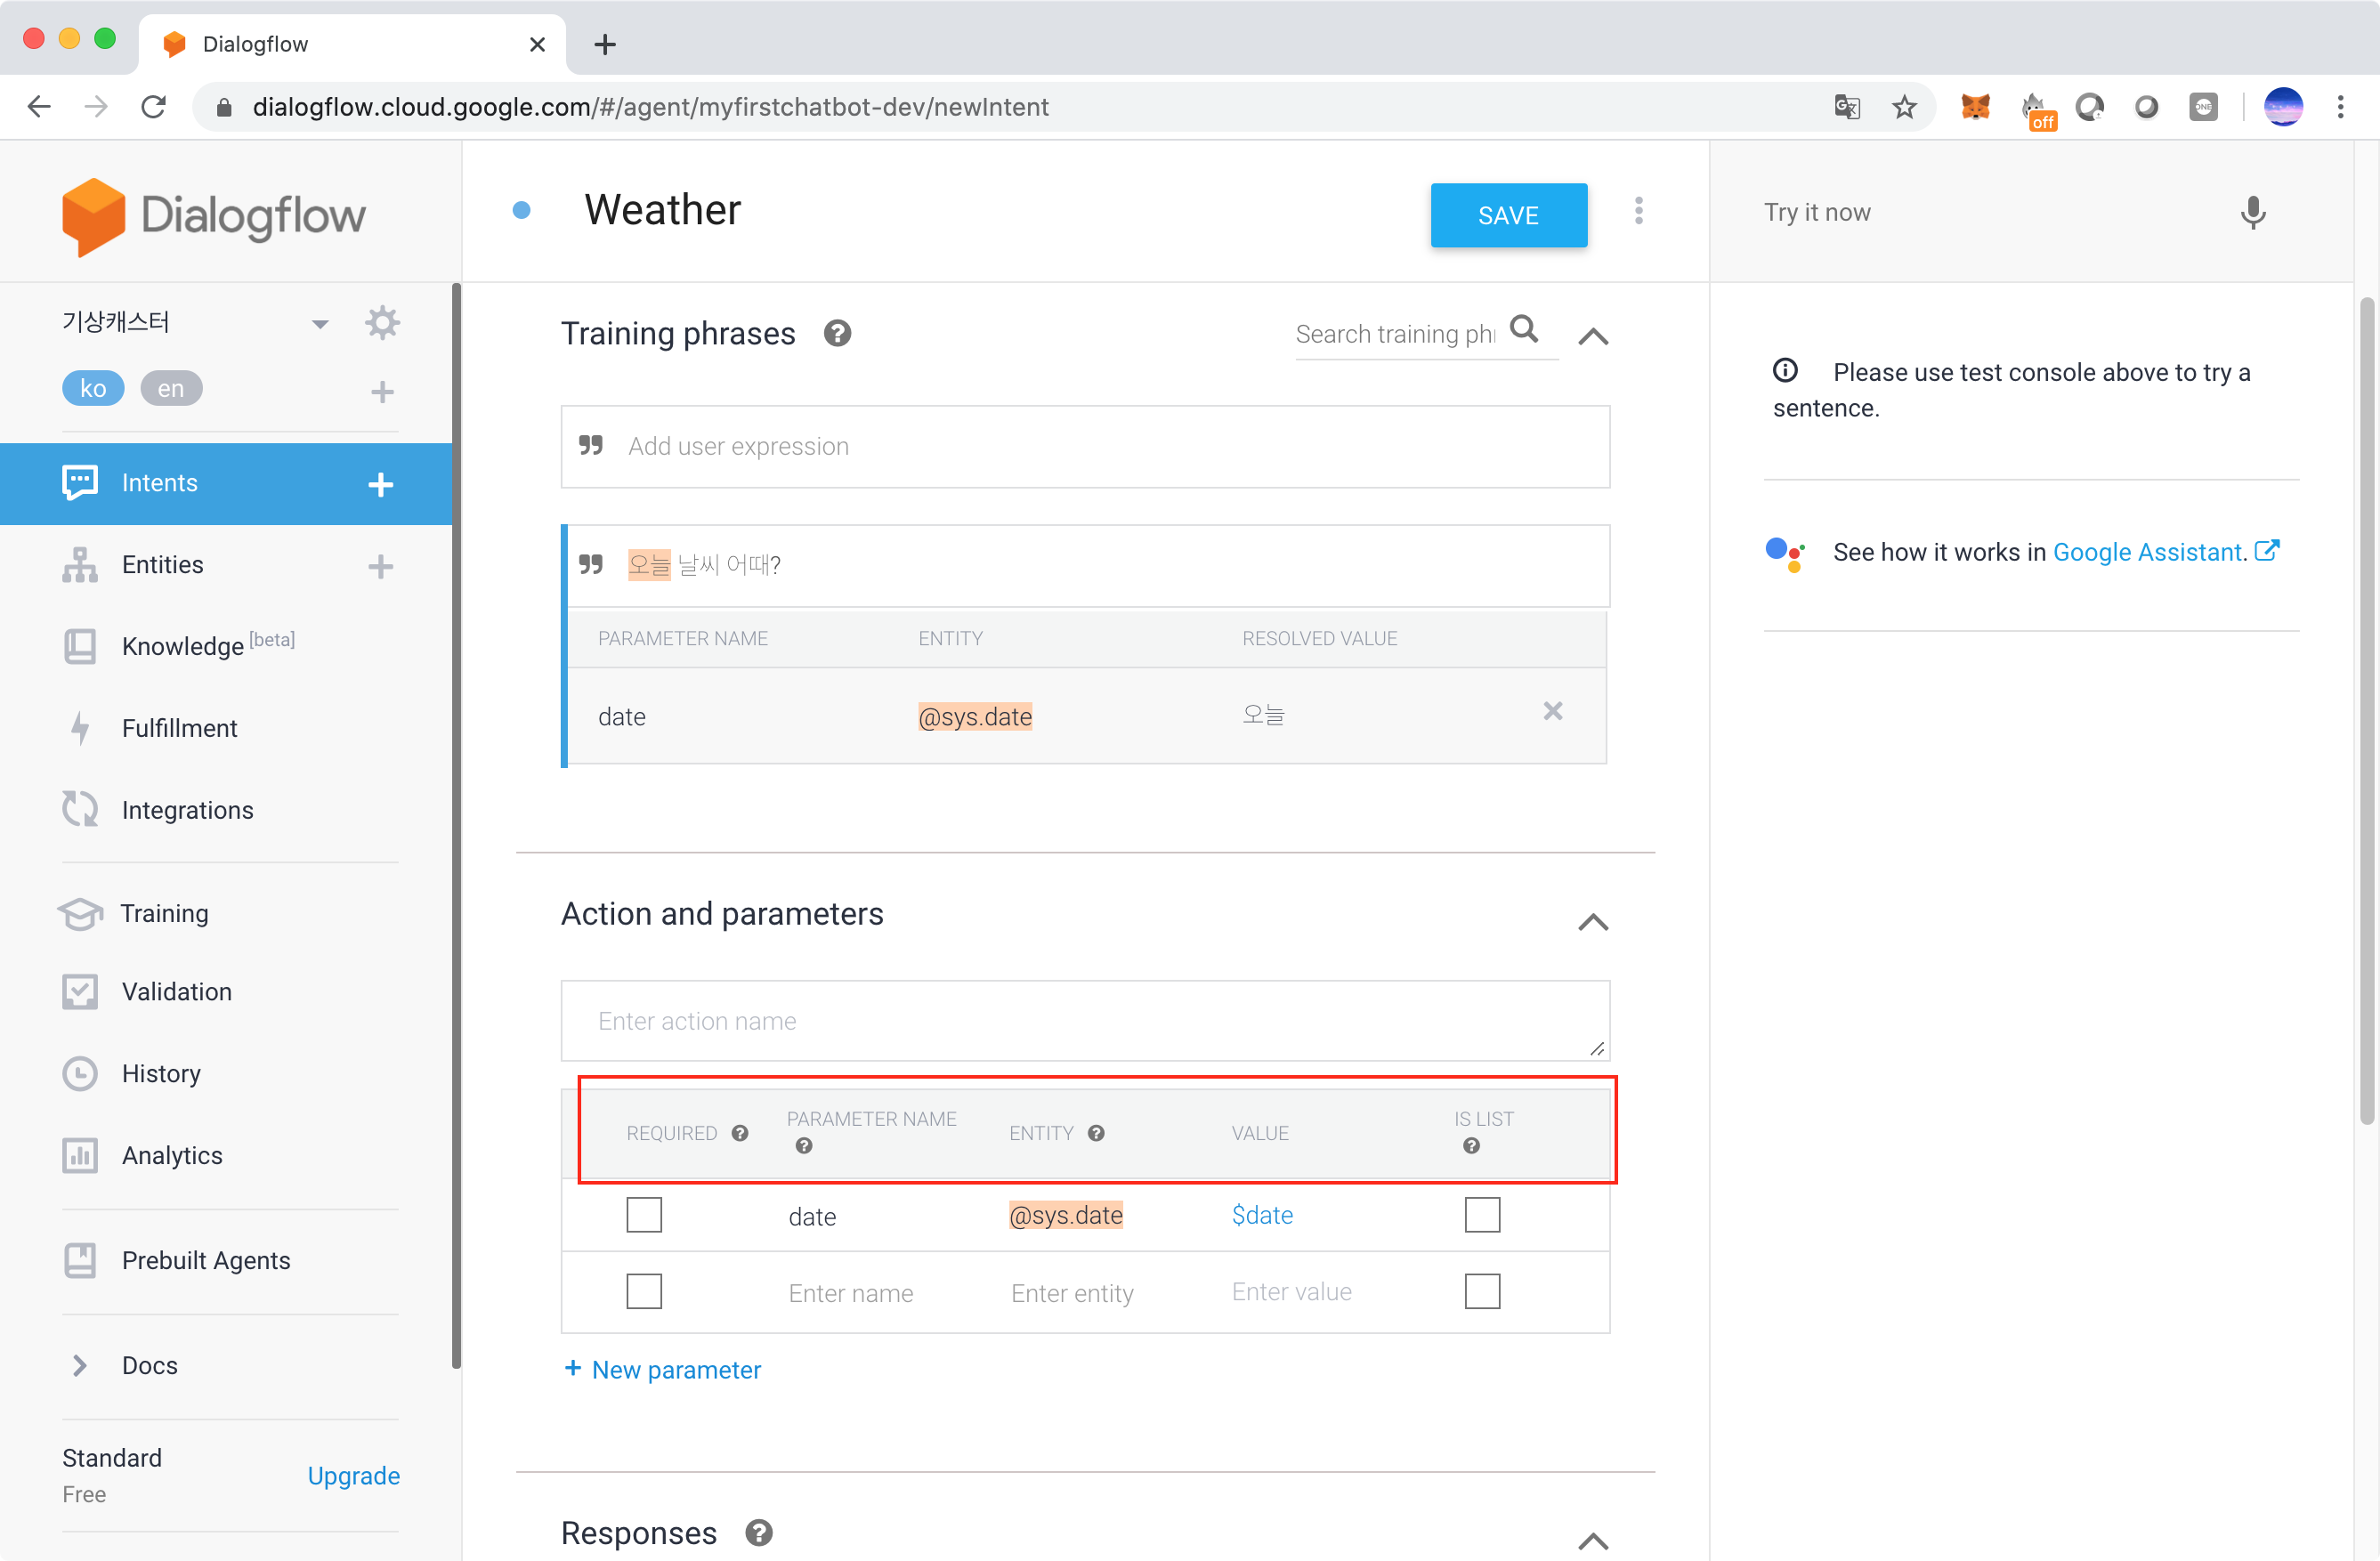This screenshot has width=2380, height=1561.
Task: Enable Is List for date parameter
Action: (x=1482, y=1215)
